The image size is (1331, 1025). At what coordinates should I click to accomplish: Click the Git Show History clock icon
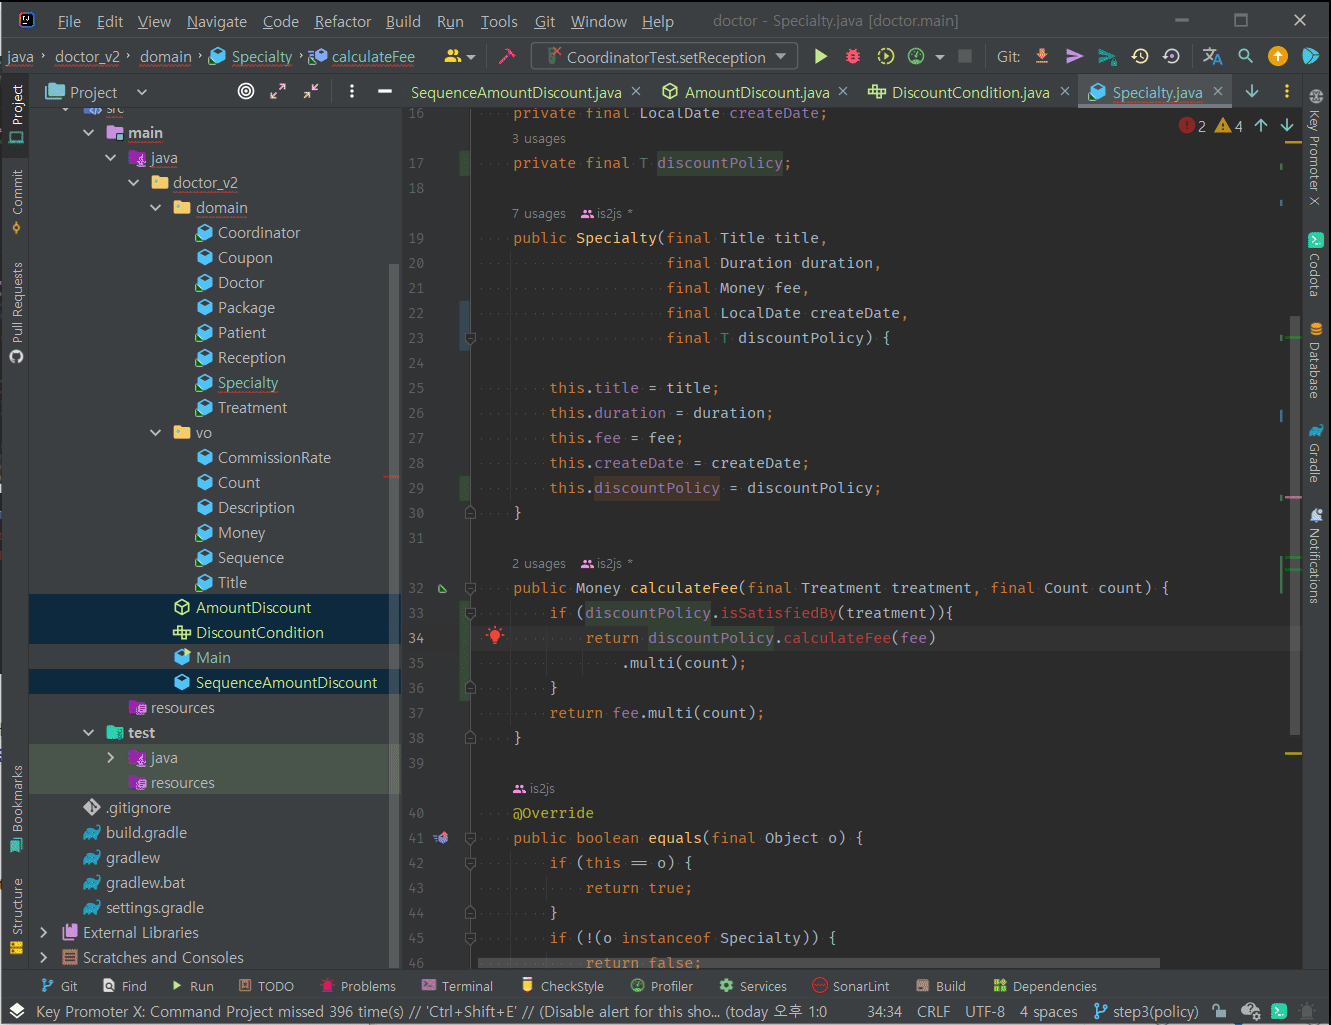pos(1139,57)
